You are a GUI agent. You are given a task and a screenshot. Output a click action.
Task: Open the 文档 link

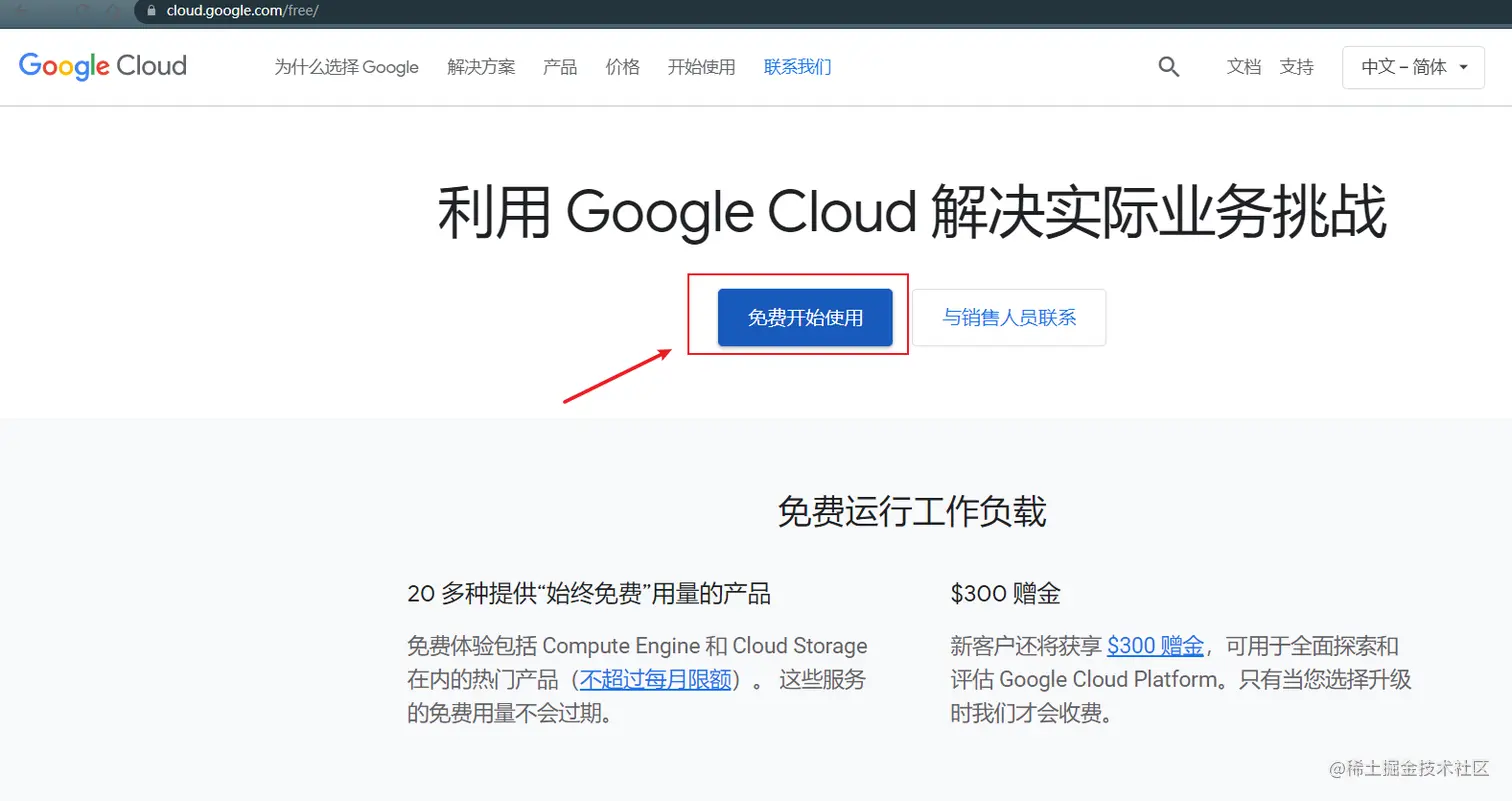pos(1244,67)
